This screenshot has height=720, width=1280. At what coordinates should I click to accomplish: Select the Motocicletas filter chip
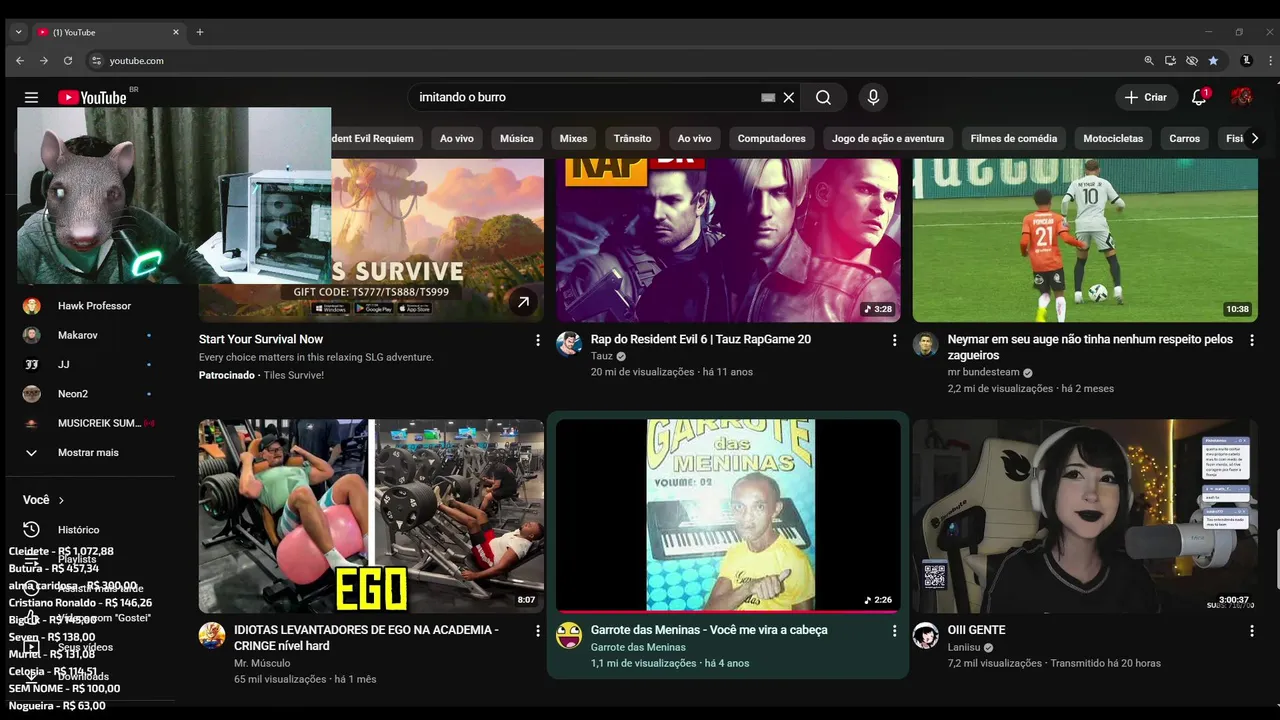[x=1113, y=139]
